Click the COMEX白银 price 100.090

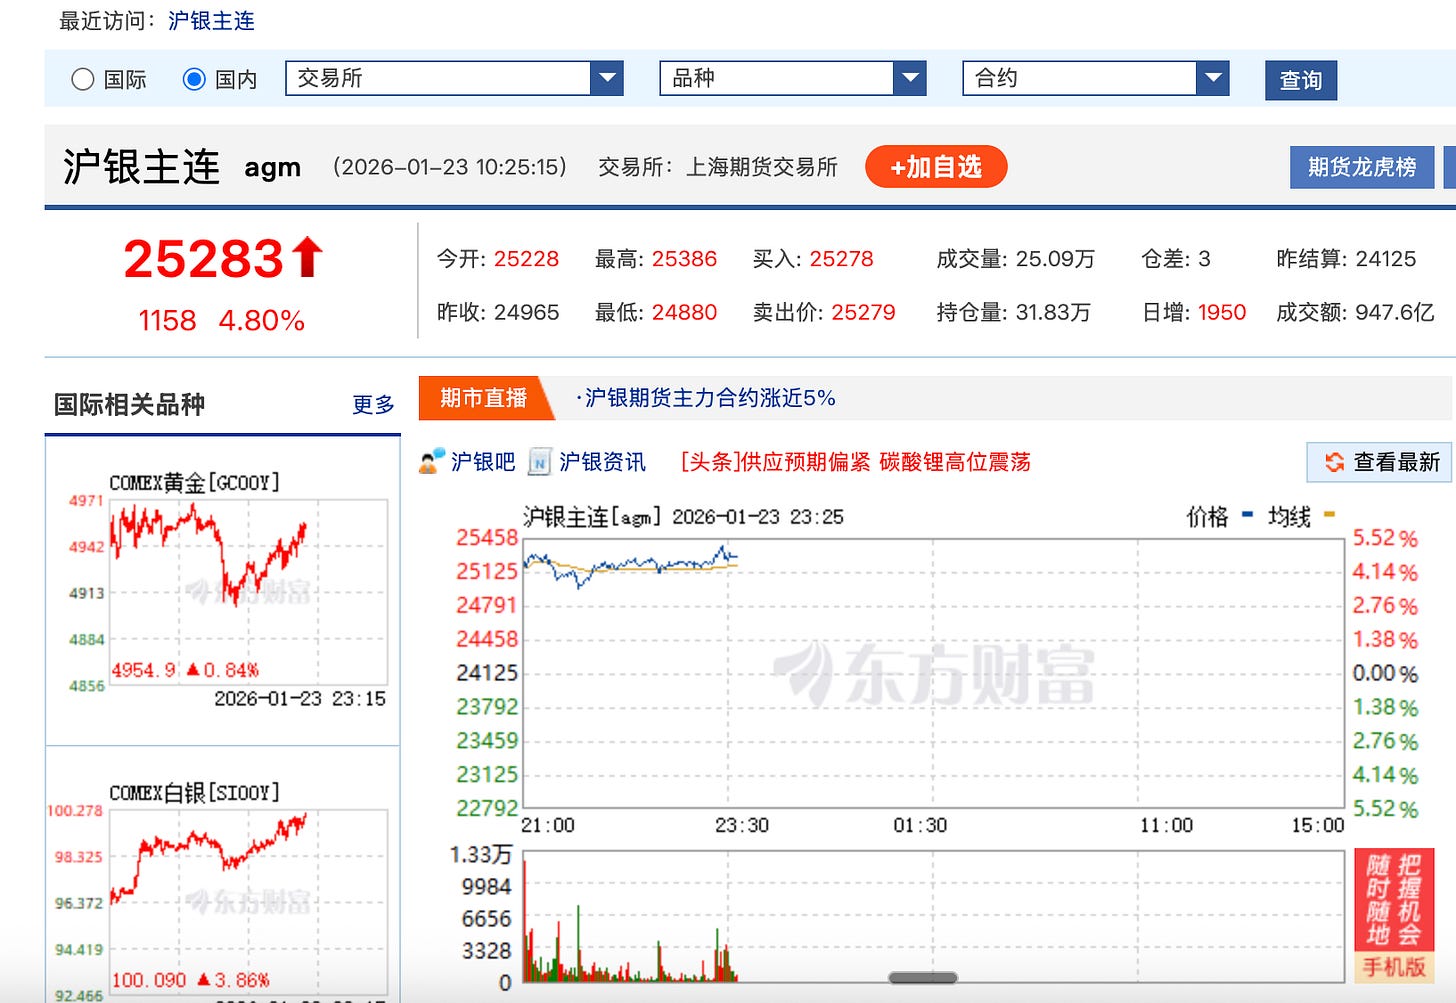149,980
